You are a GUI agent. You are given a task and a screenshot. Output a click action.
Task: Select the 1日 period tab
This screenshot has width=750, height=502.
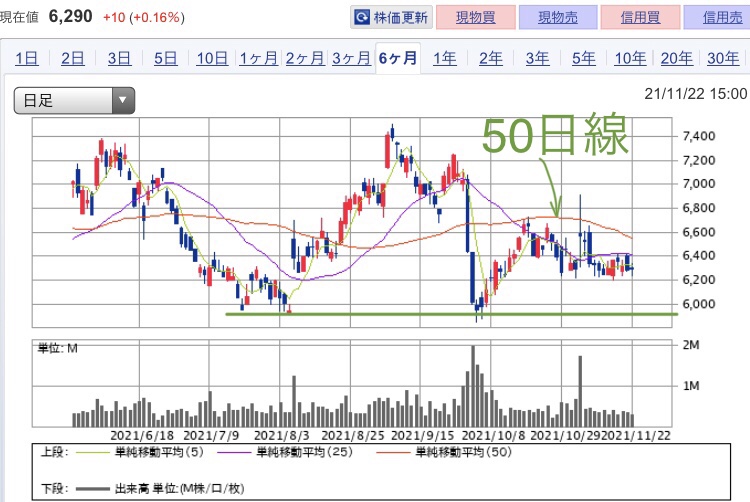click(x=27, y=59)
